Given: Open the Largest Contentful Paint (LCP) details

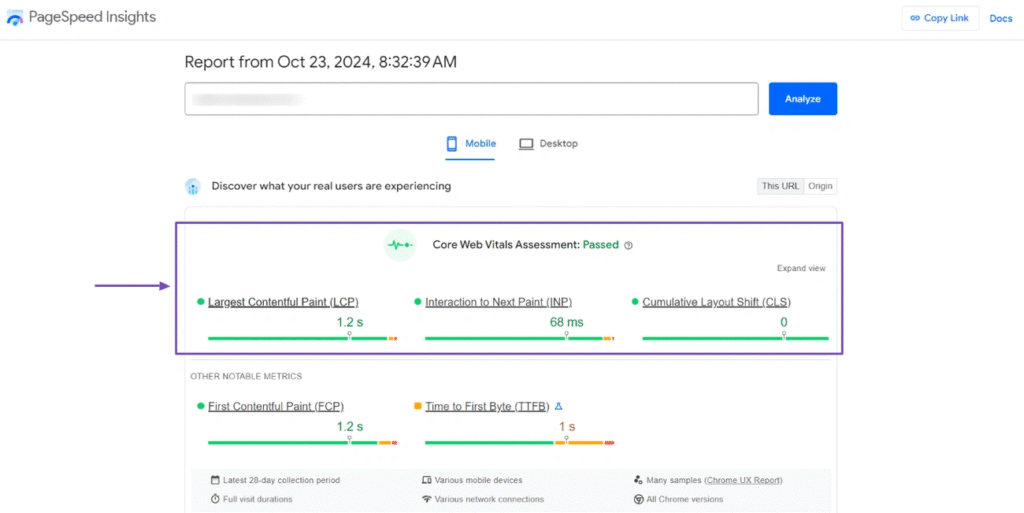Looking at the screenshot, I should tap(283, 302).
